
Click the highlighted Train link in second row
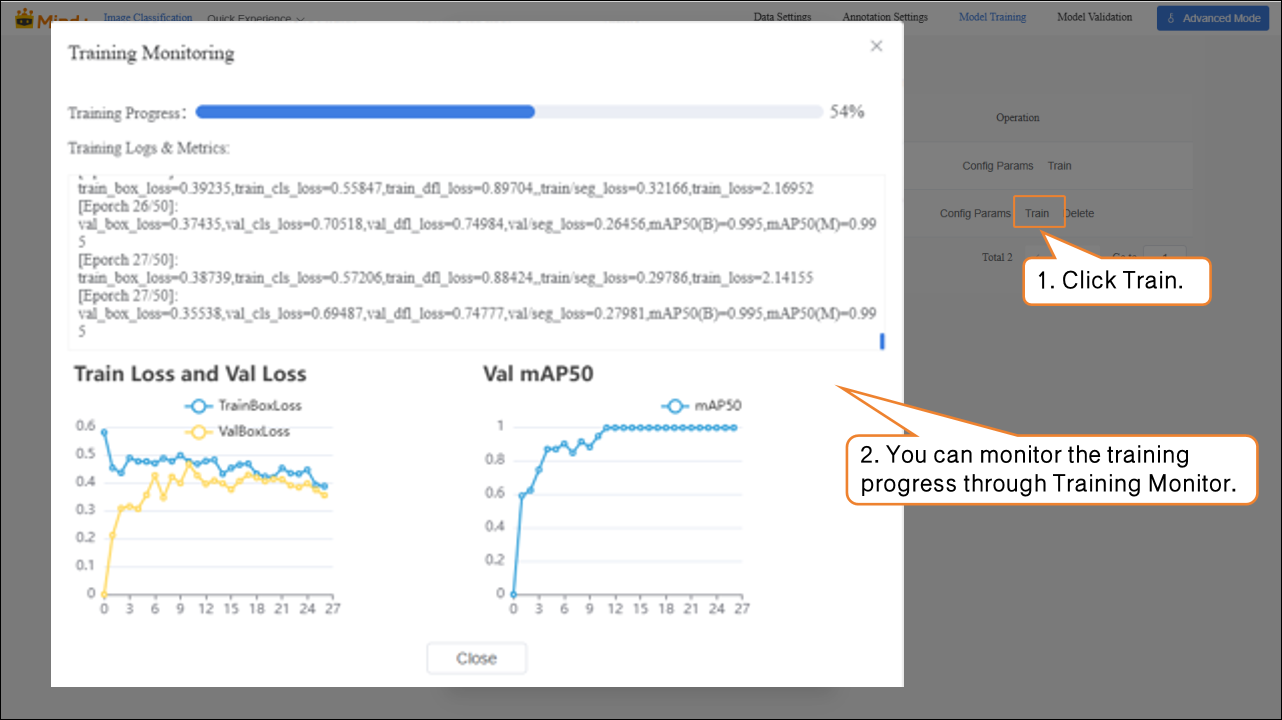[1037, 213]
